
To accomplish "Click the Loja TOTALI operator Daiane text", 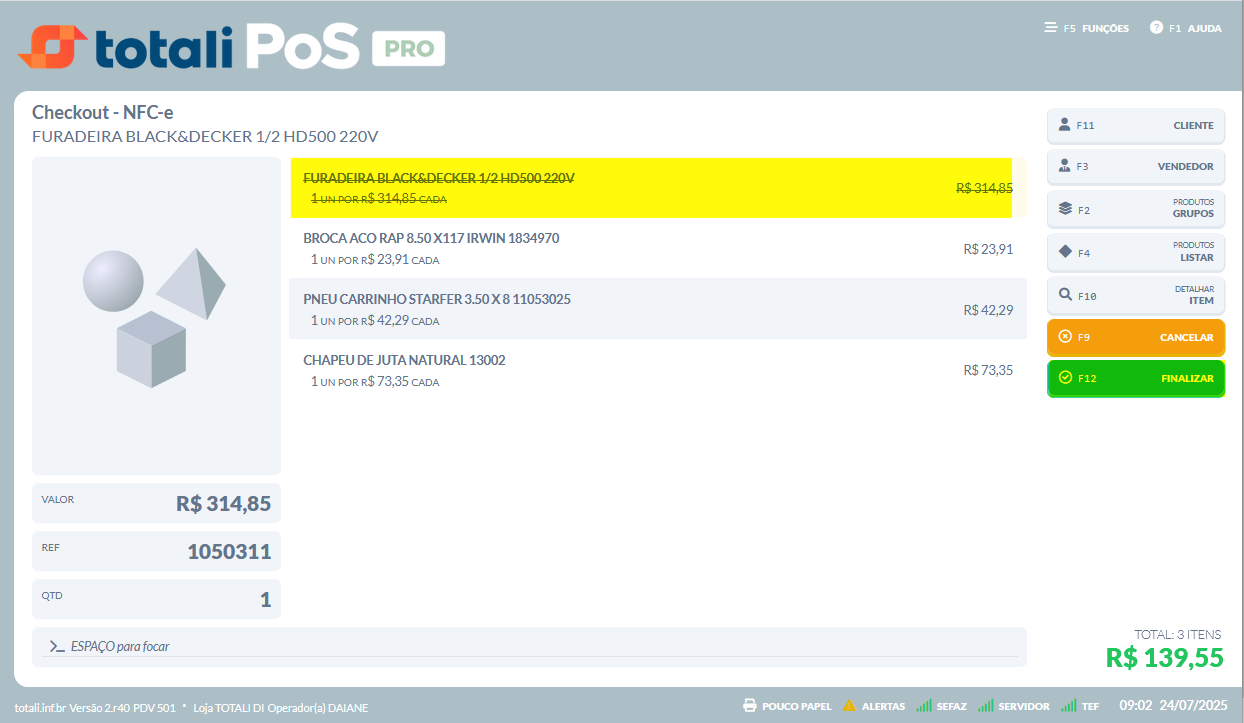I will pyautogui.click(x=281, y=708).
